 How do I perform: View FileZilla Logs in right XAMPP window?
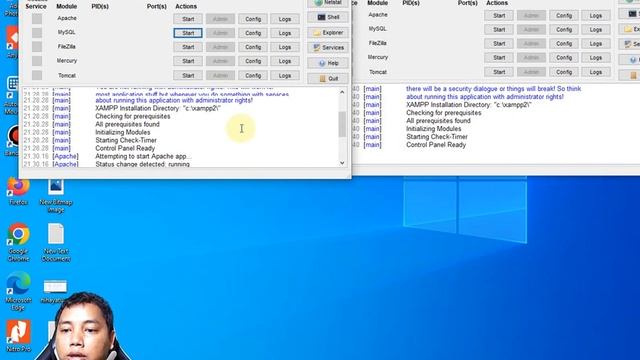596,44
